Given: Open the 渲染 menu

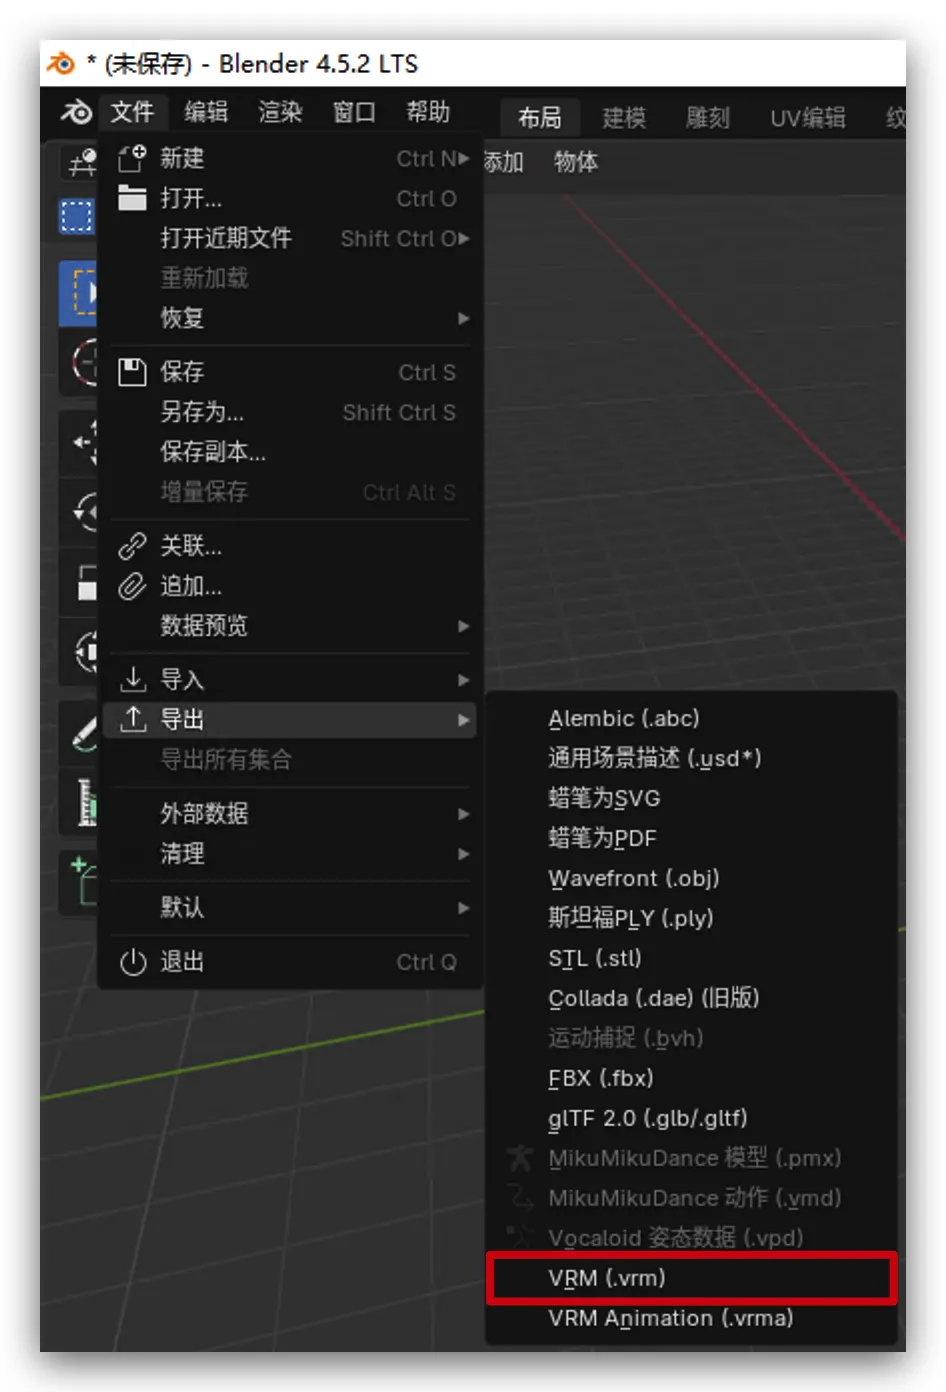Looking at the screenshot, I should tap(280, 112).
